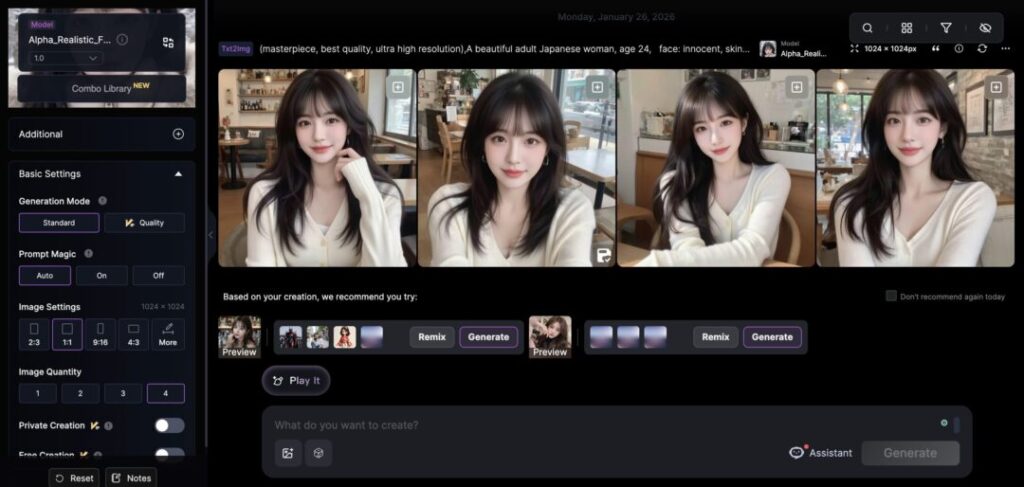Collapse the Basic Settings section
This screenshot has width=1024, height=487.
(178, 173)
